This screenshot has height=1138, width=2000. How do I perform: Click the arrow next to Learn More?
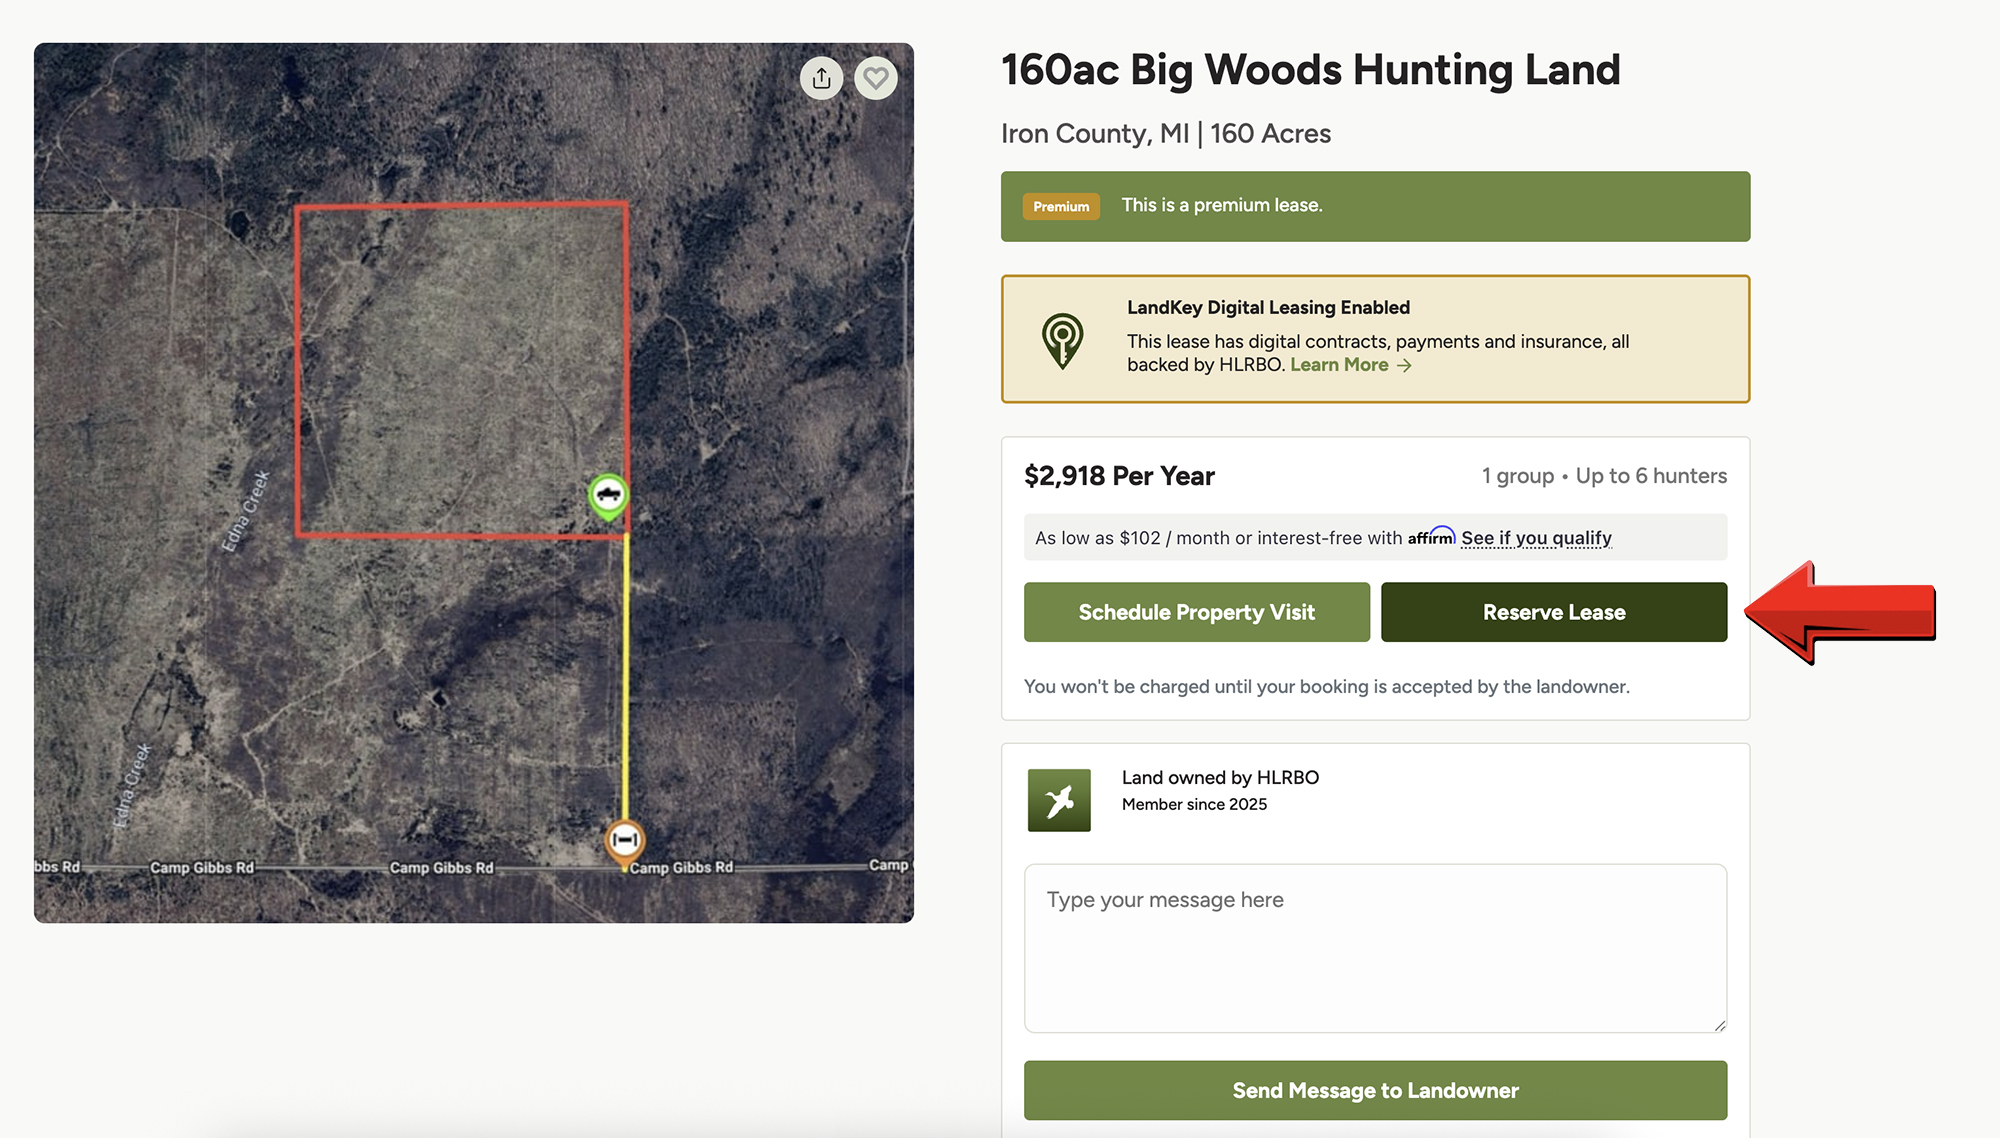(x=1405, y=366)
